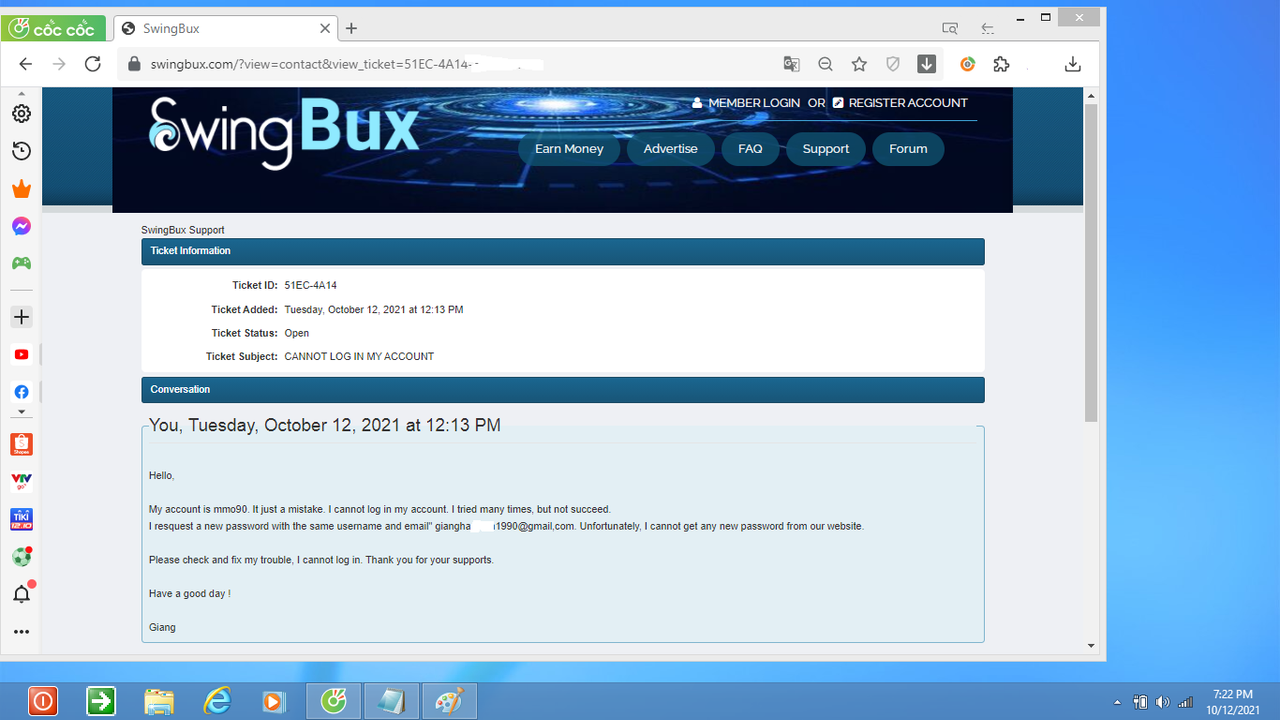1280x720 pixels.
Task: Open the extensions puzzle piece menu
Action: click(x=1001, y=64)
